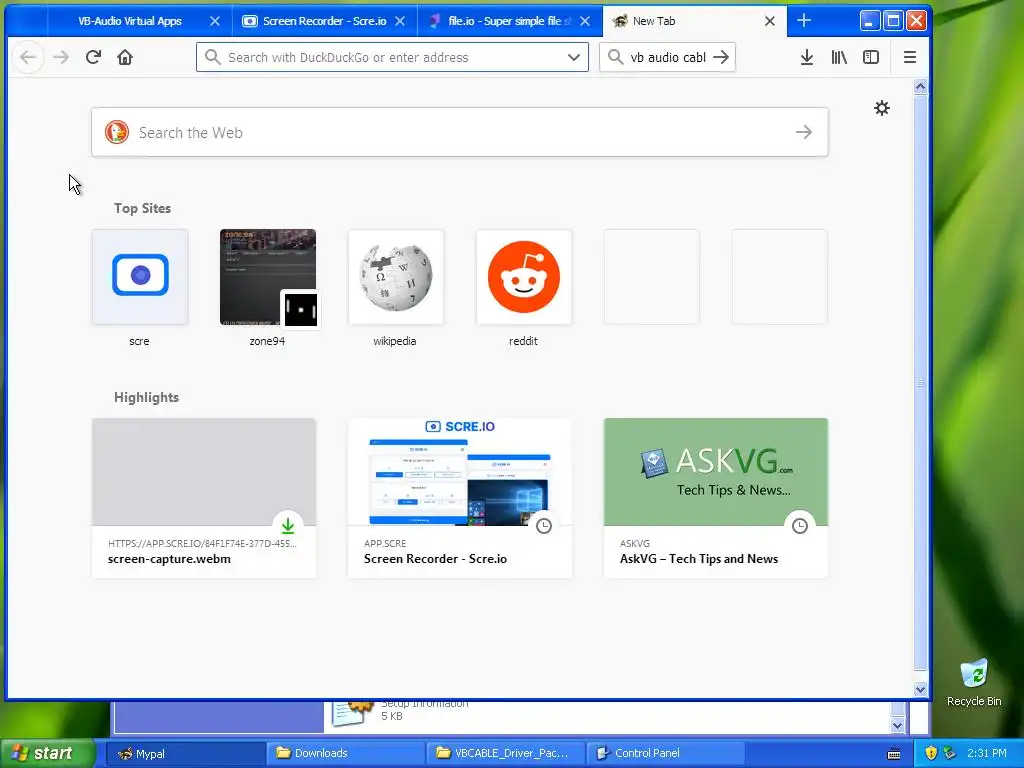Image resolution: width=1024 pixels, height=768 pixels.
Task: Click the 'vb audio cabl' search box
Action: point(667,57)
